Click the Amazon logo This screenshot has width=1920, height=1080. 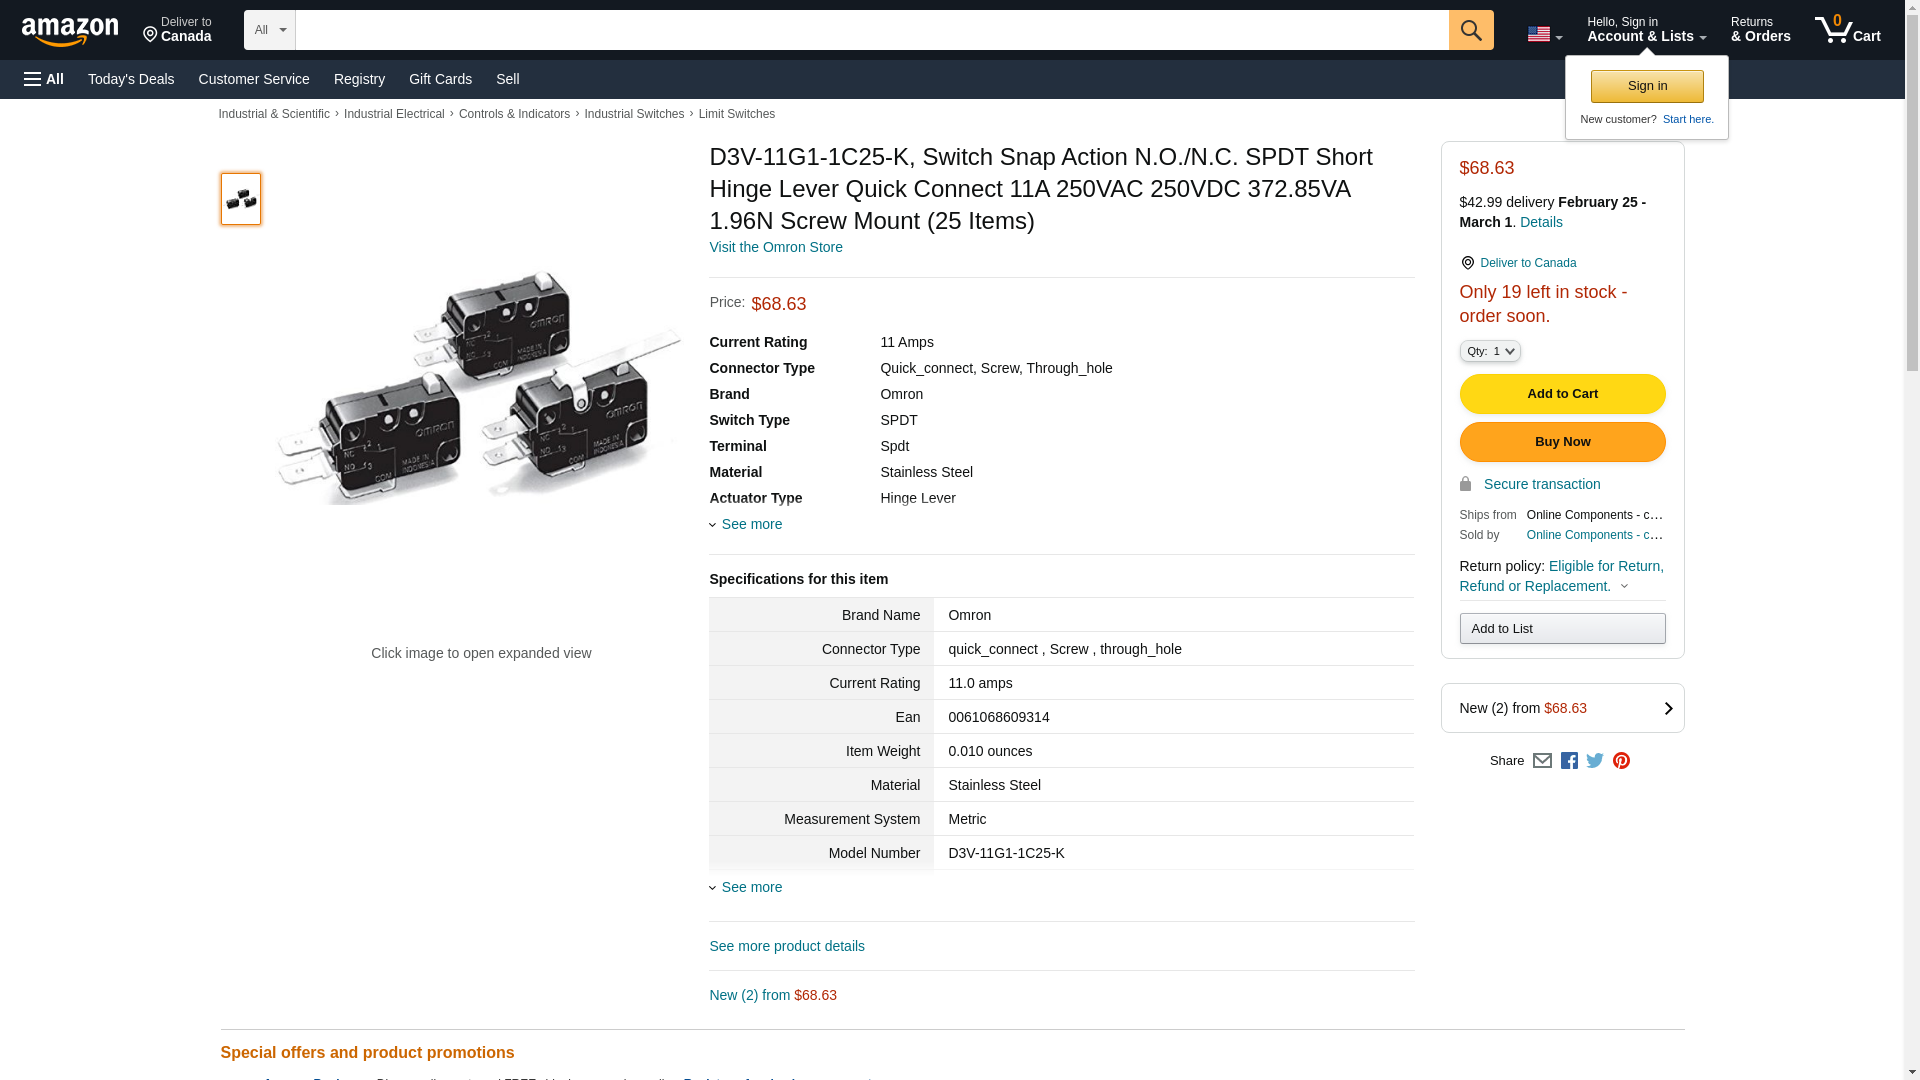70,32
